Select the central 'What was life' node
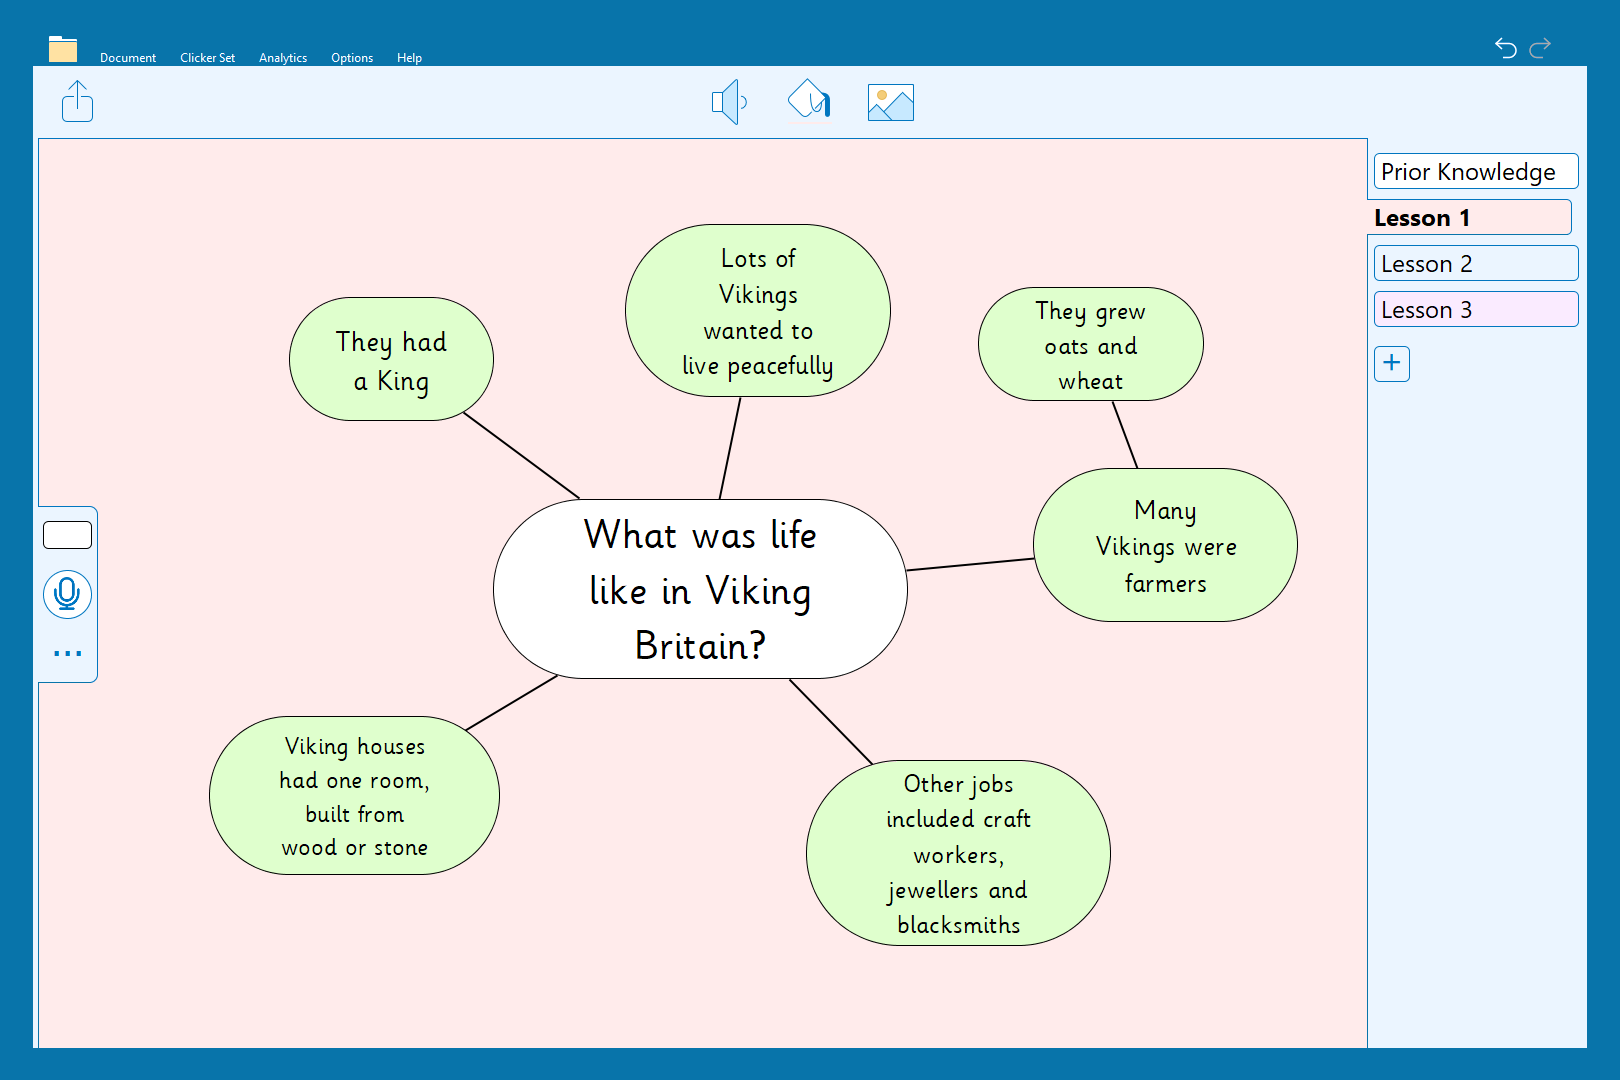Screen dimensions: 1620x1080 pos(700,589)
